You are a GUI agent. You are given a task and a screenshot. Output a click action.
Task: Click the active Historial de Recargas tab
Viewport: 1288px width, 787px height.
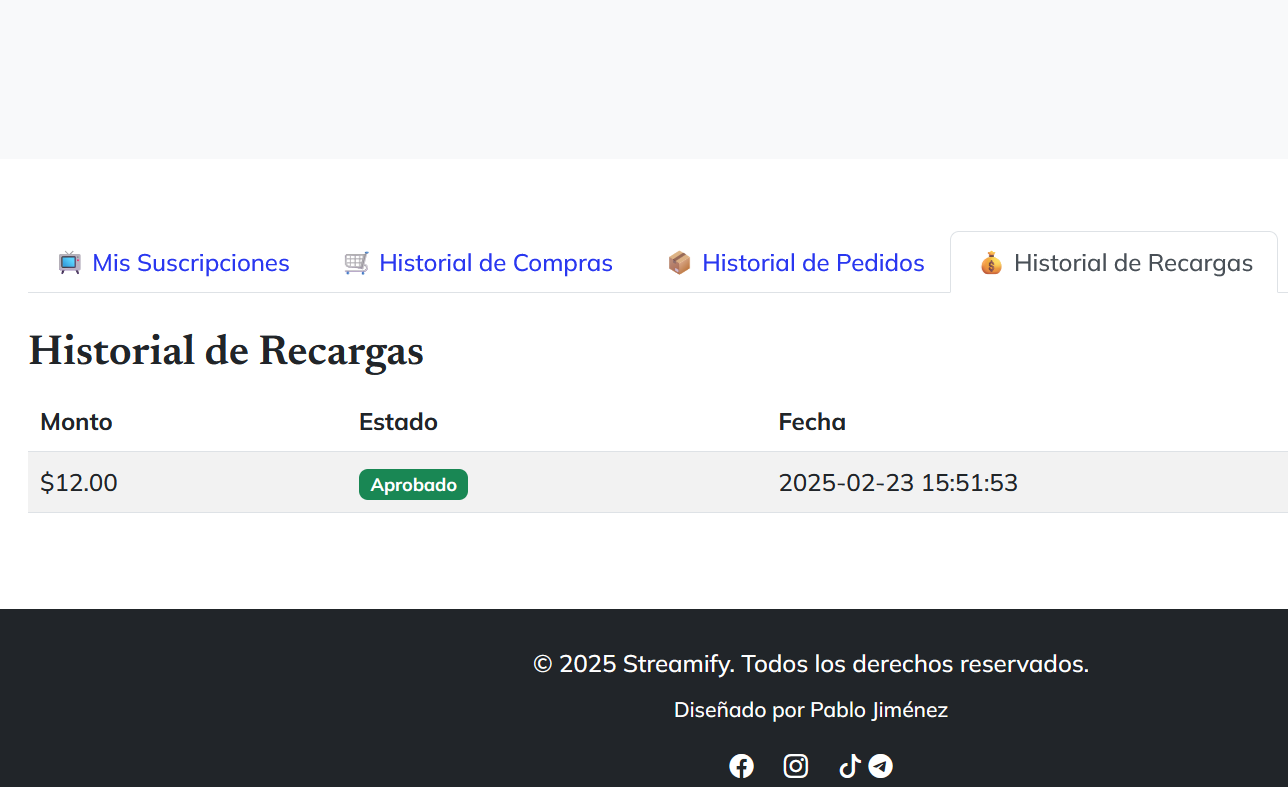click(1113, 262)
